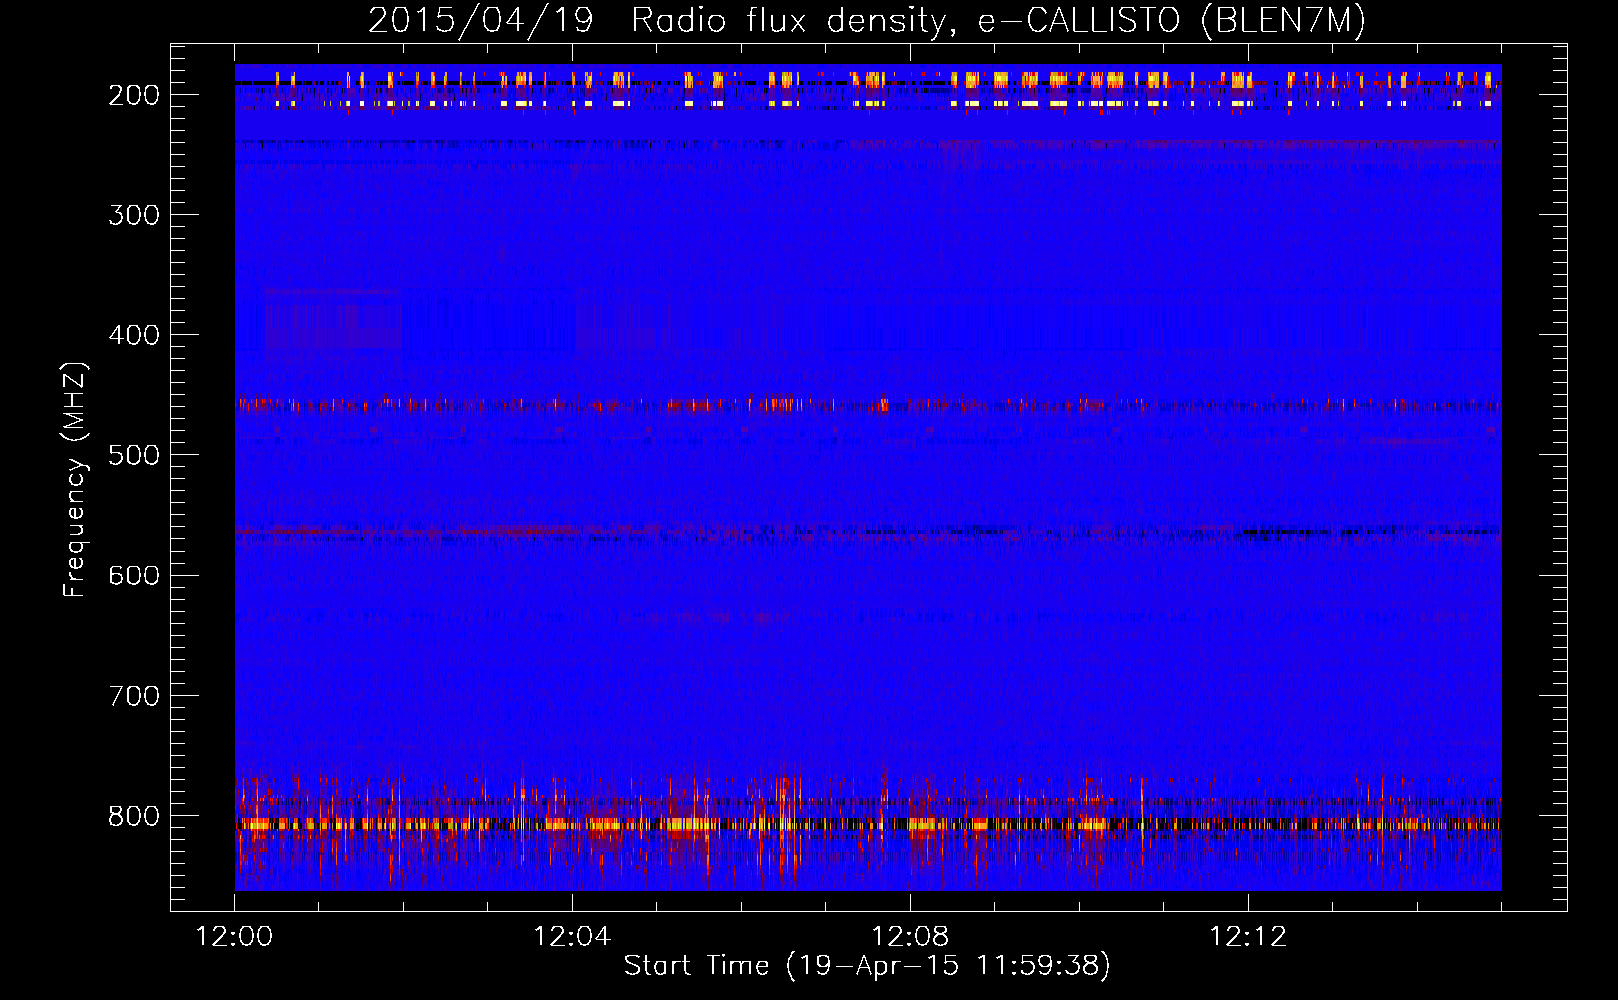This screenshot has height=1000, width=1618.
Task: Click the 'Frequency (MHZ)' axis label
Action: click(75, 480)
